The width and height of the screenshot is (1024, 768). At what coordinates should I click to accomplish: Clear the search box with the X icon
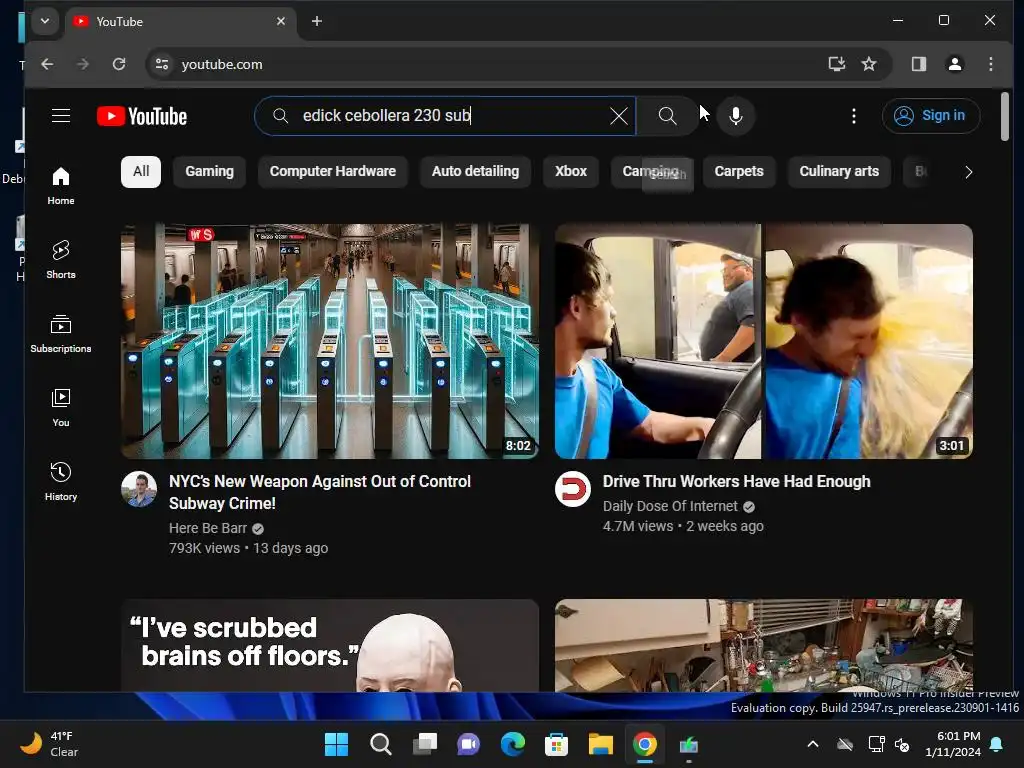618,116
